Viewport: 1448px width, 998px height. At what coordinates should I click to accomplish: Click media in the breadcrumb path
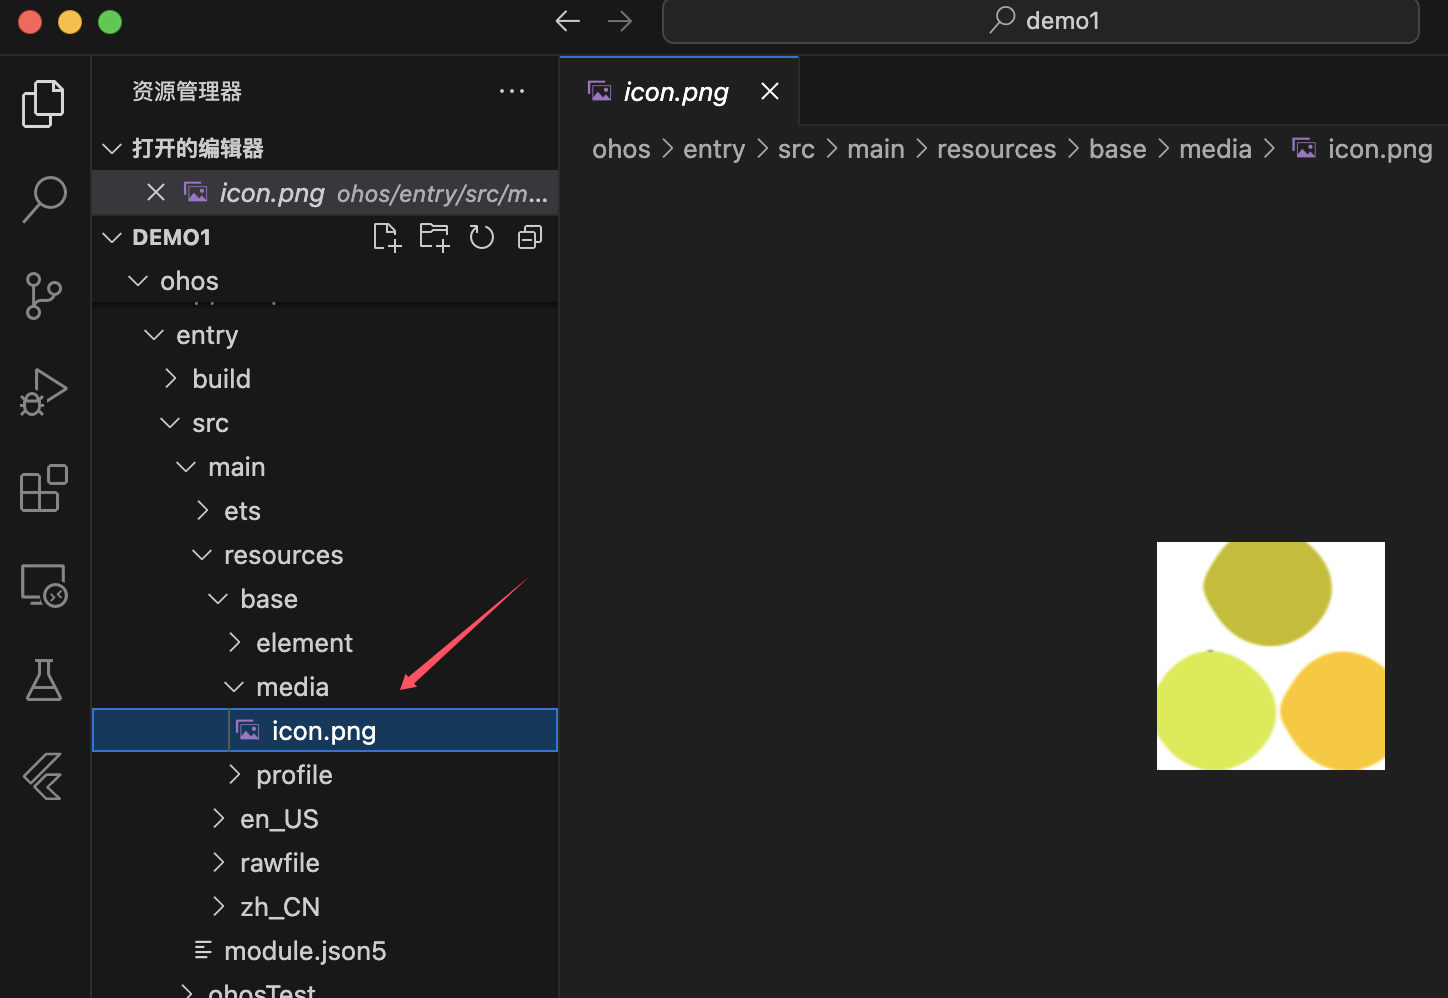point(1215,149)
